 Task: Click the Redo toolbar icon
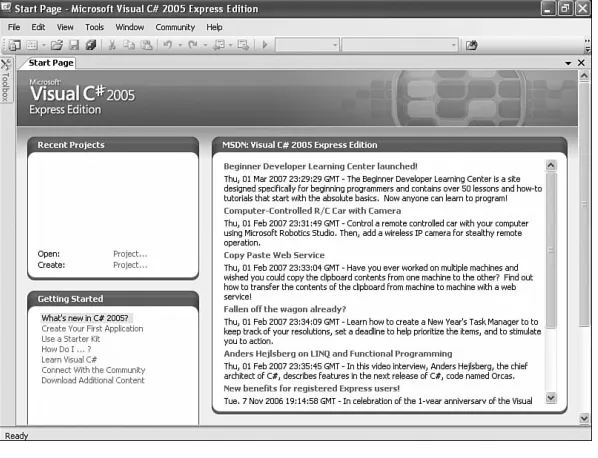pos(193,45)
